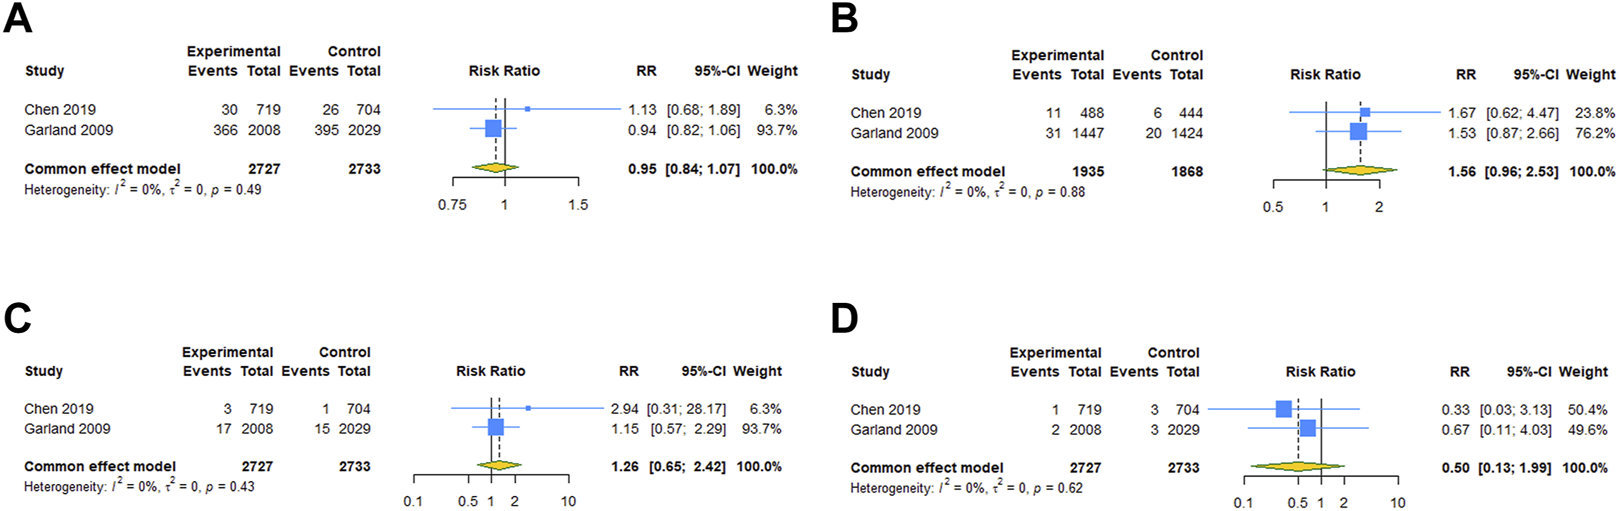This screenshot has height=511, width=1619.
Task: Click the panel A letter label
Action: [x=17, y=18]
